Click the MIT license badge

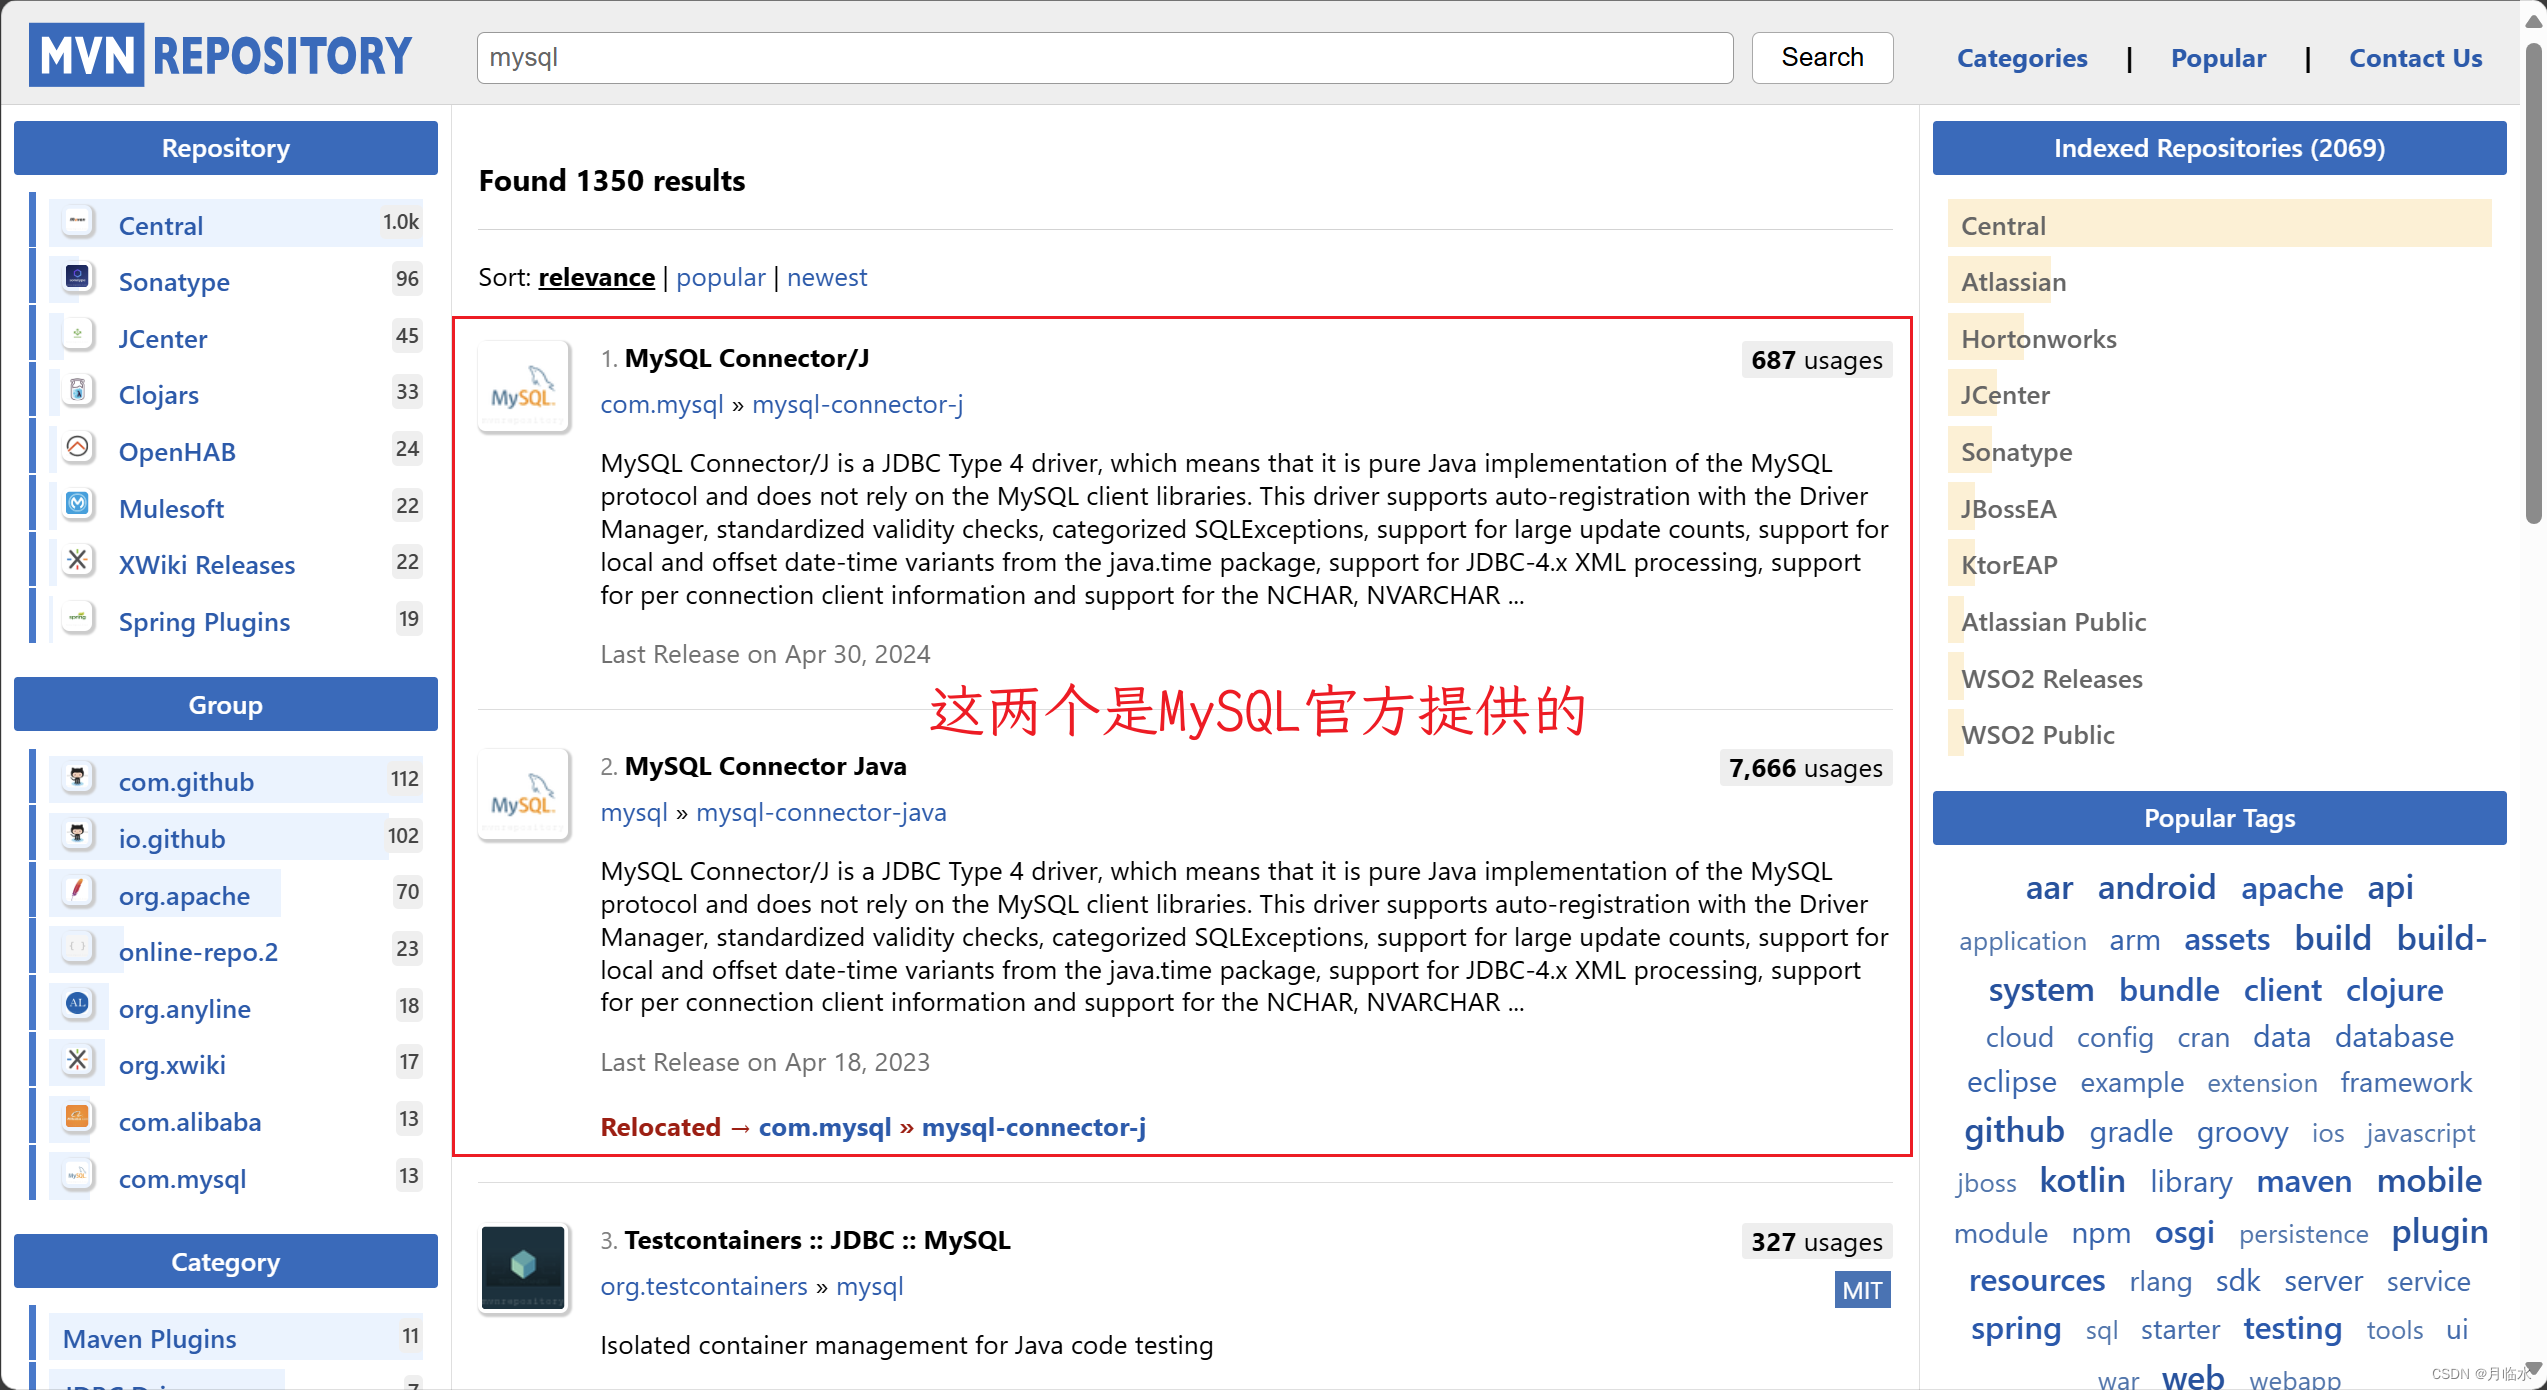[x=1862, y=1290]
